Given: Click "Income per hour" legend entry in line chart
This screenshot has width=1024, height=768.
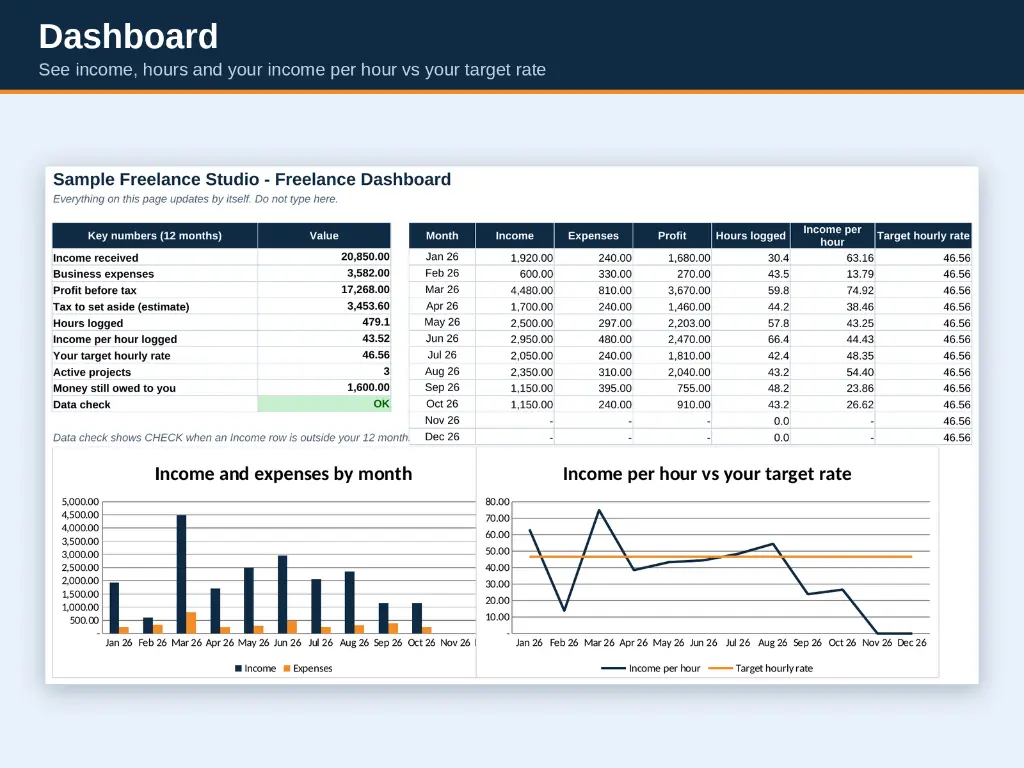Looking at the screenshot, I should 650,668.
